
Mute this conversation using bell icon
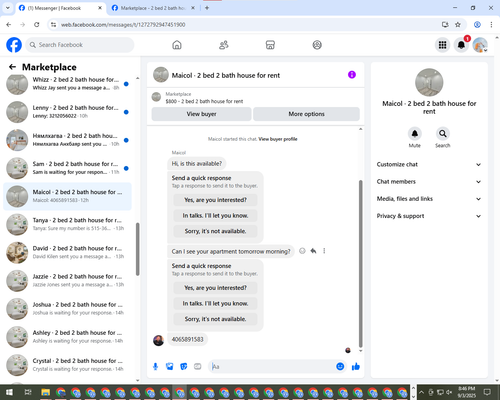(415, 134)
